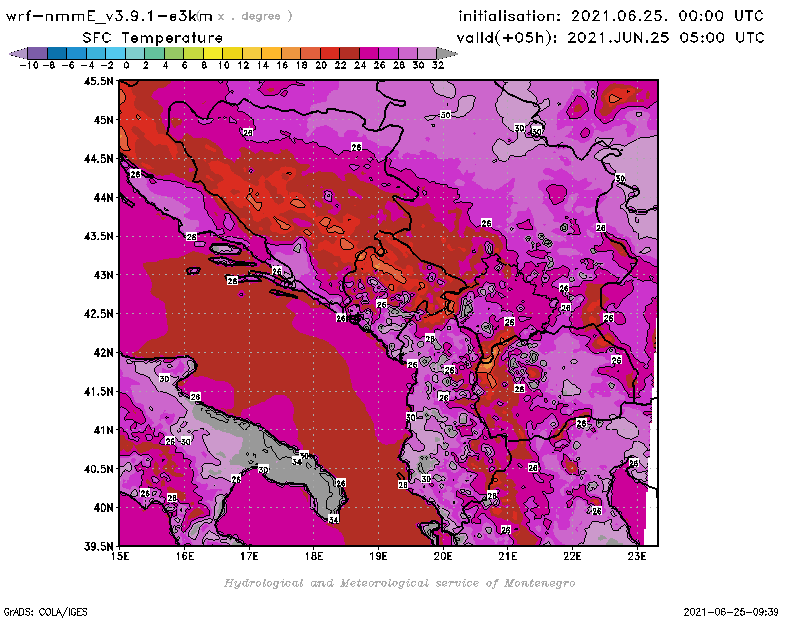Viewport: 800px width, 618px height.
Task: Click the magenta swatch between 24 and 26
Action: coord(369,53)
